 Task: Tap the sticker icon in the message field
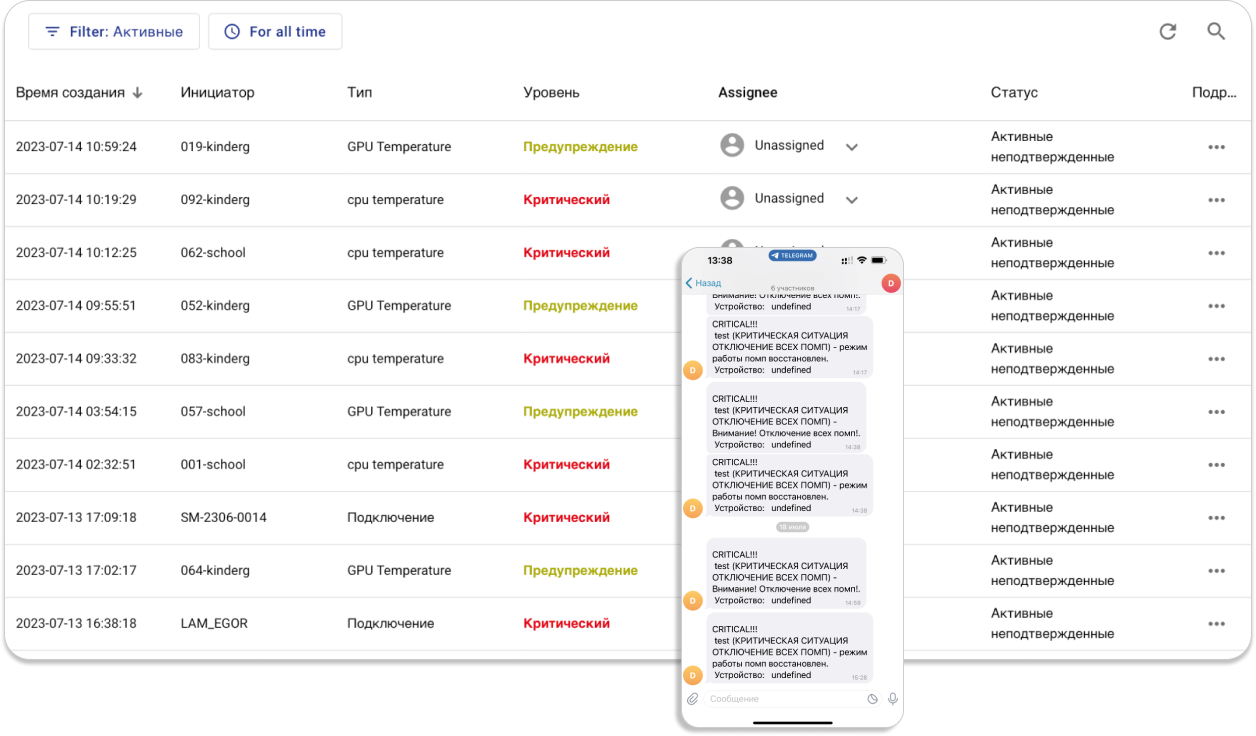click(872, 699)
